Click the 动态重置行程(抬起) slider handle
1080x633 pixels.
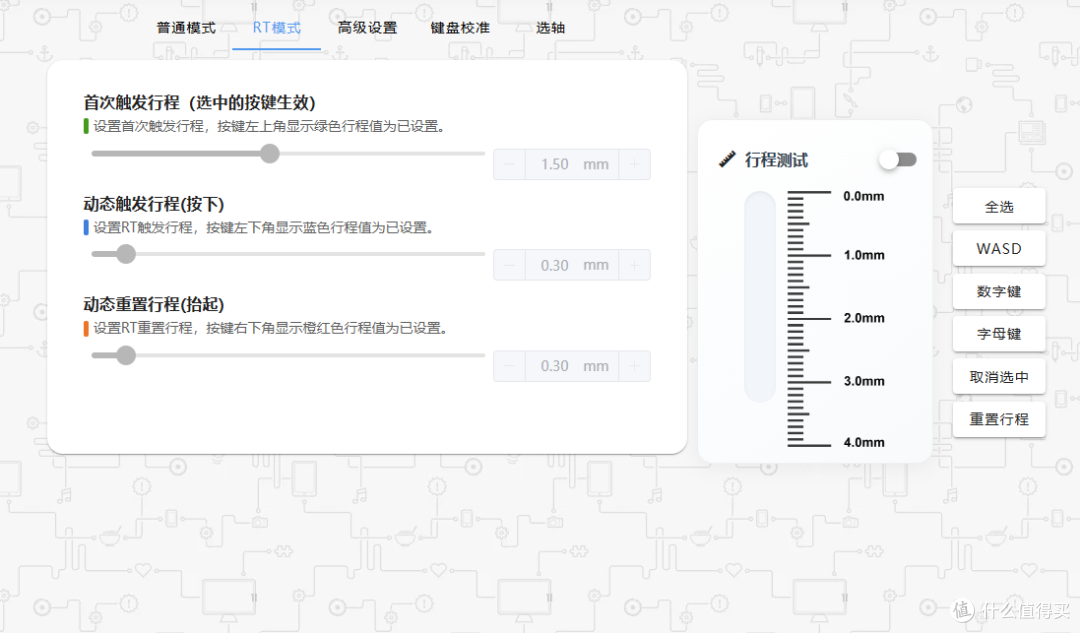125,355
